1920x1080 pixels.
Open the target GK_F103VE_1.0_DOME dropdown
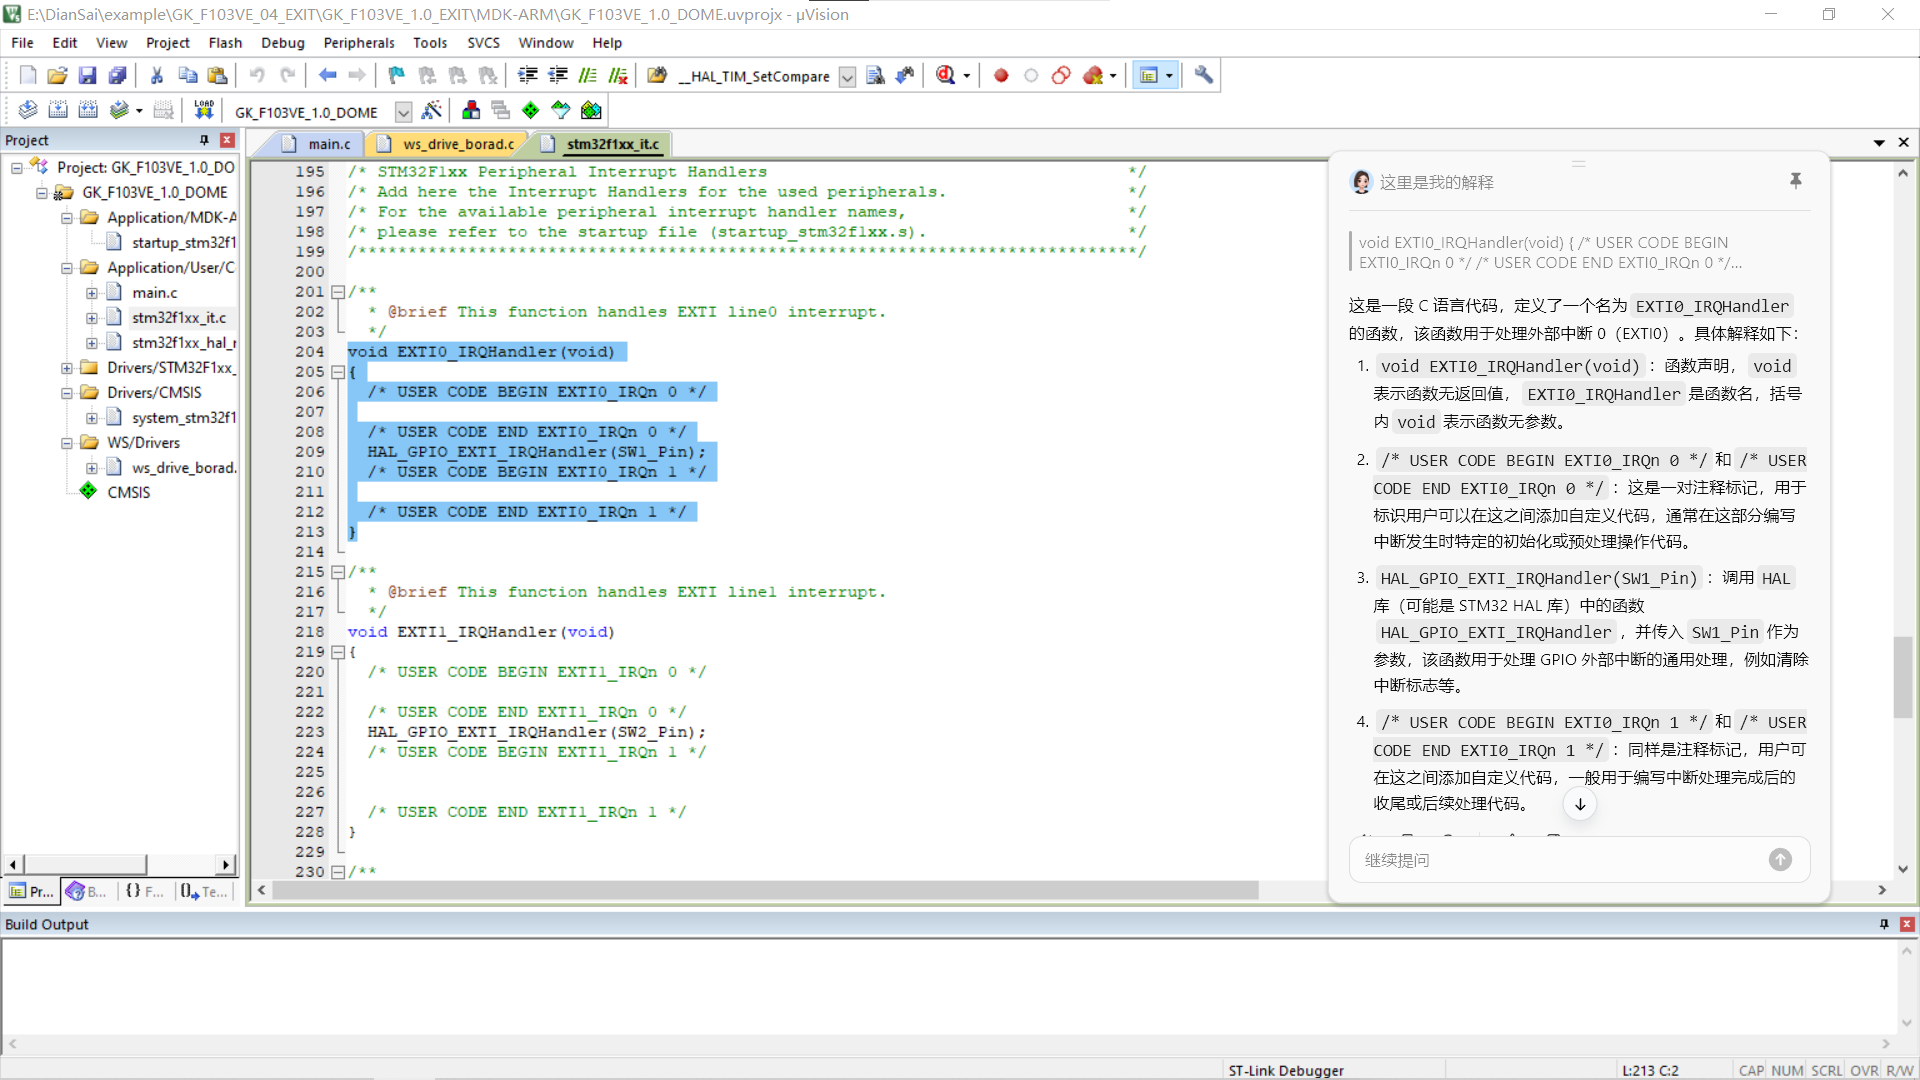(403, 112)
